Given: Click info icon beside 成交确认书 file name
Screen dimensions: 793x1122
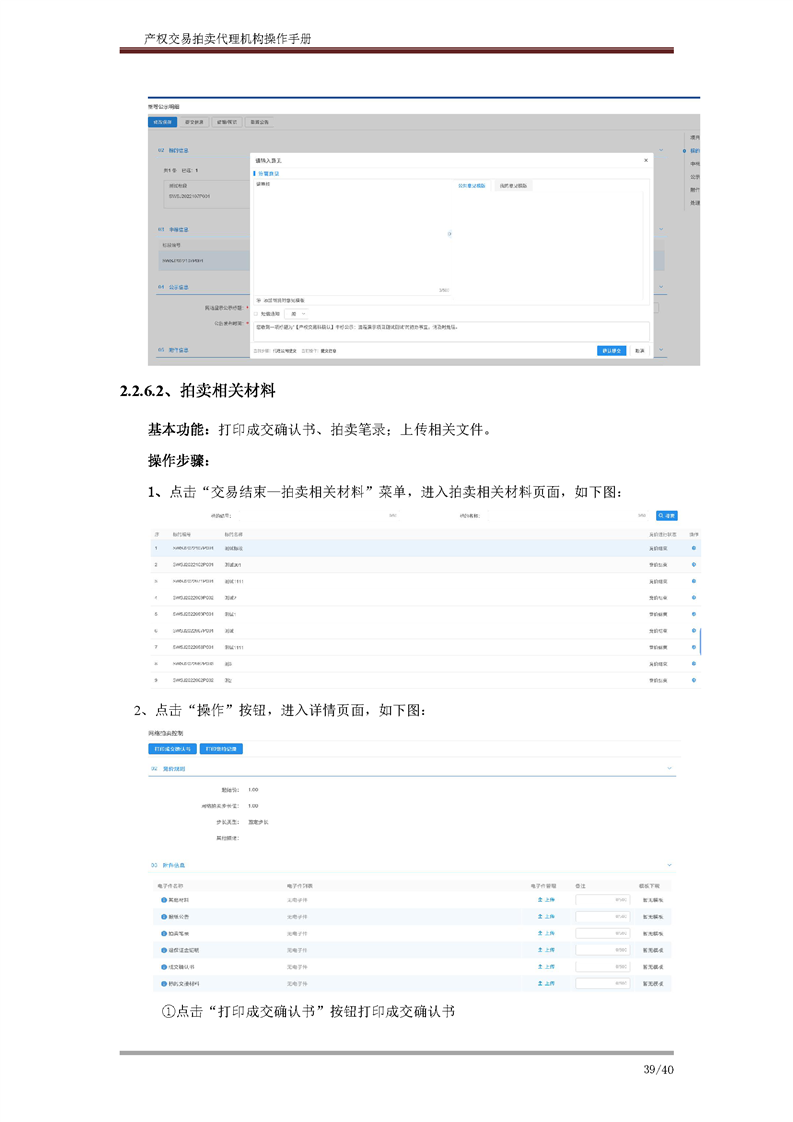Looking at the screenshot, I should click(164, 967).
